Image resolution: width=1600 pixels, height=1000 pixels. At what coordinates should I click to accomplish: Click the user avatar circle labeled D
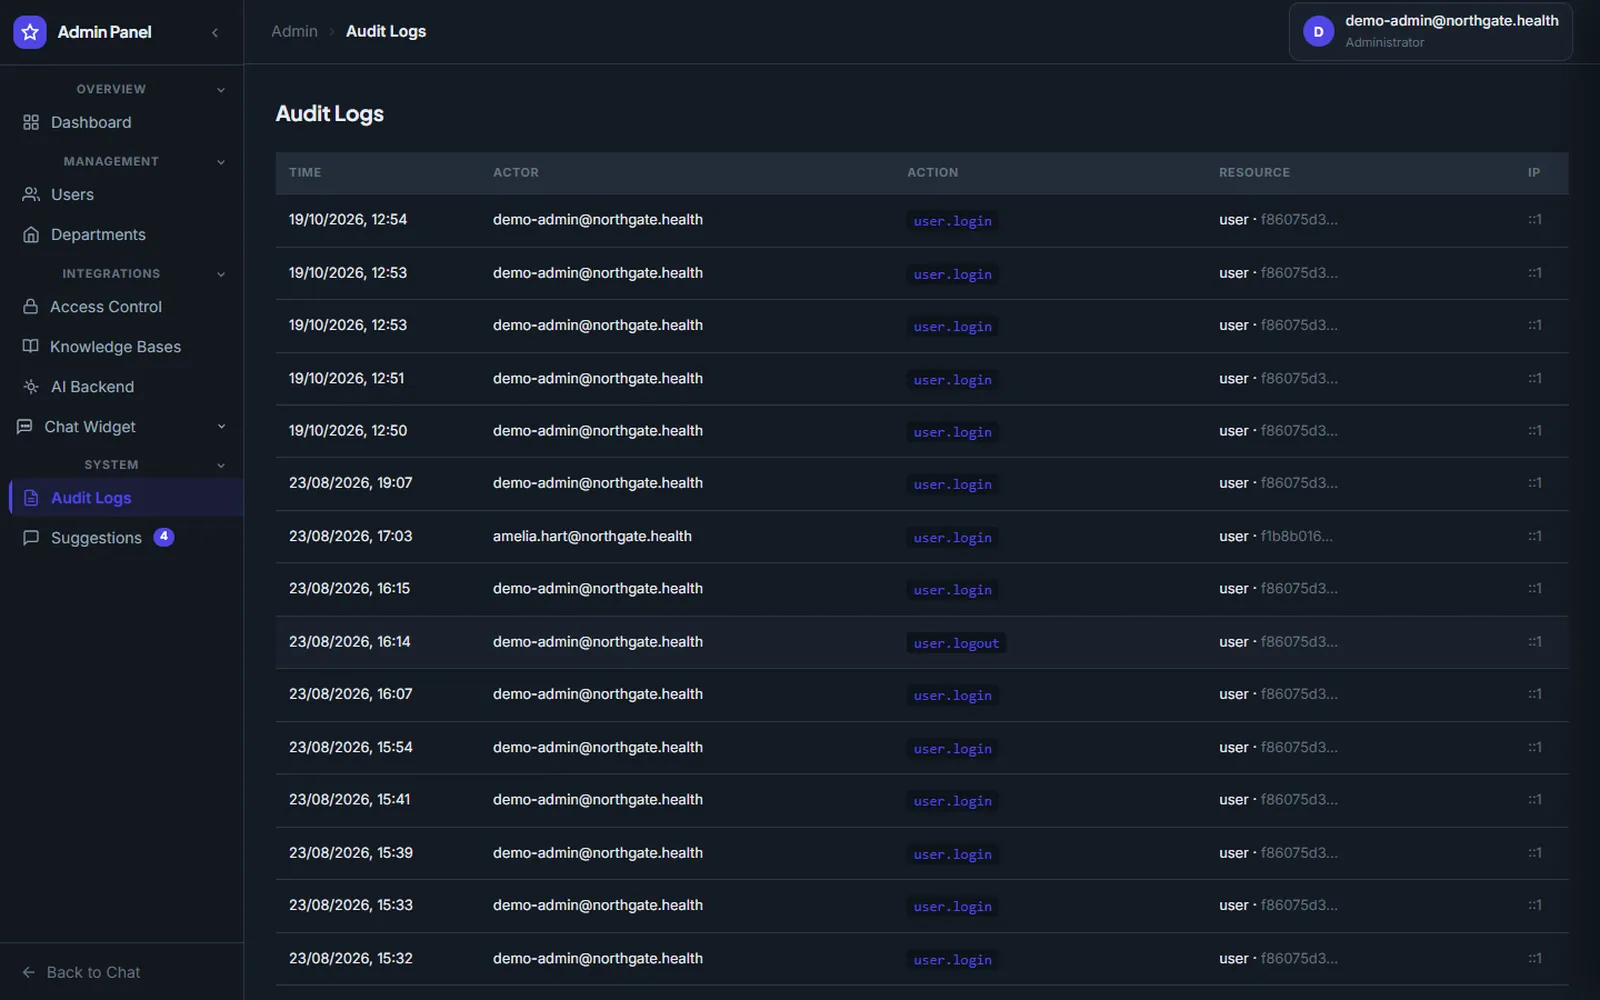click(x=1318, y=32)
